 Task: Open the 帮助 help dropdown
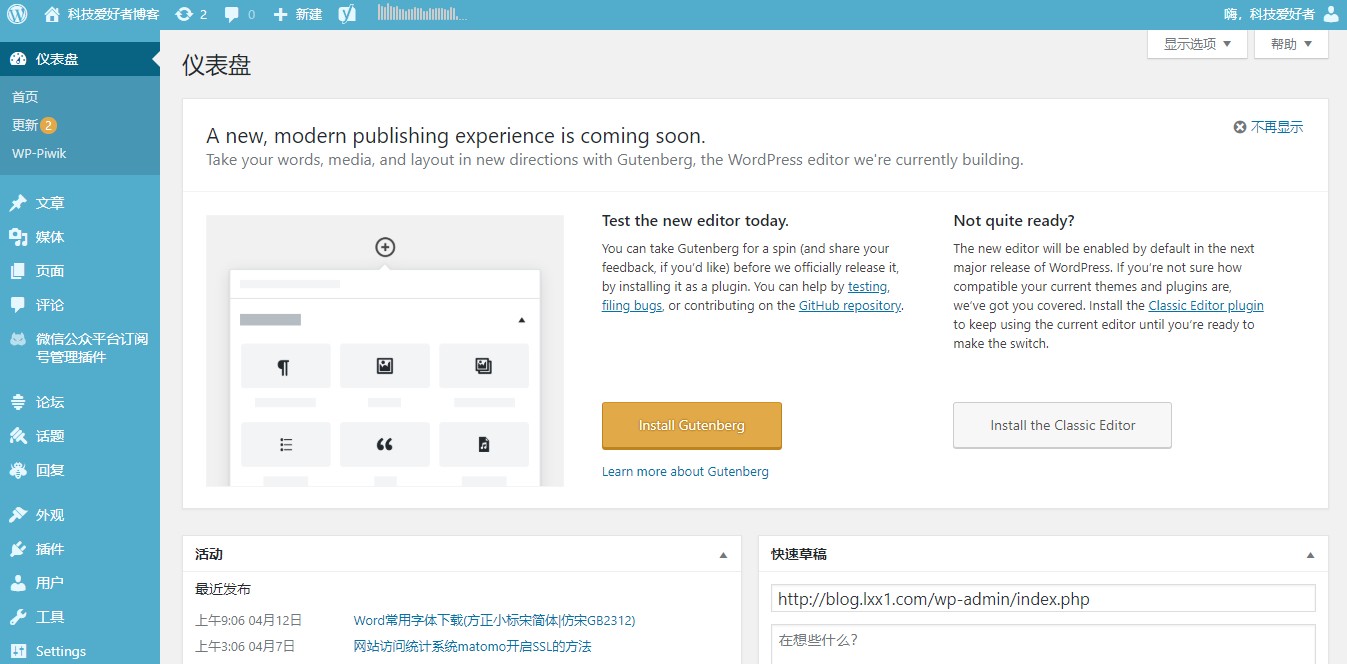click(x=1291, y=44)
